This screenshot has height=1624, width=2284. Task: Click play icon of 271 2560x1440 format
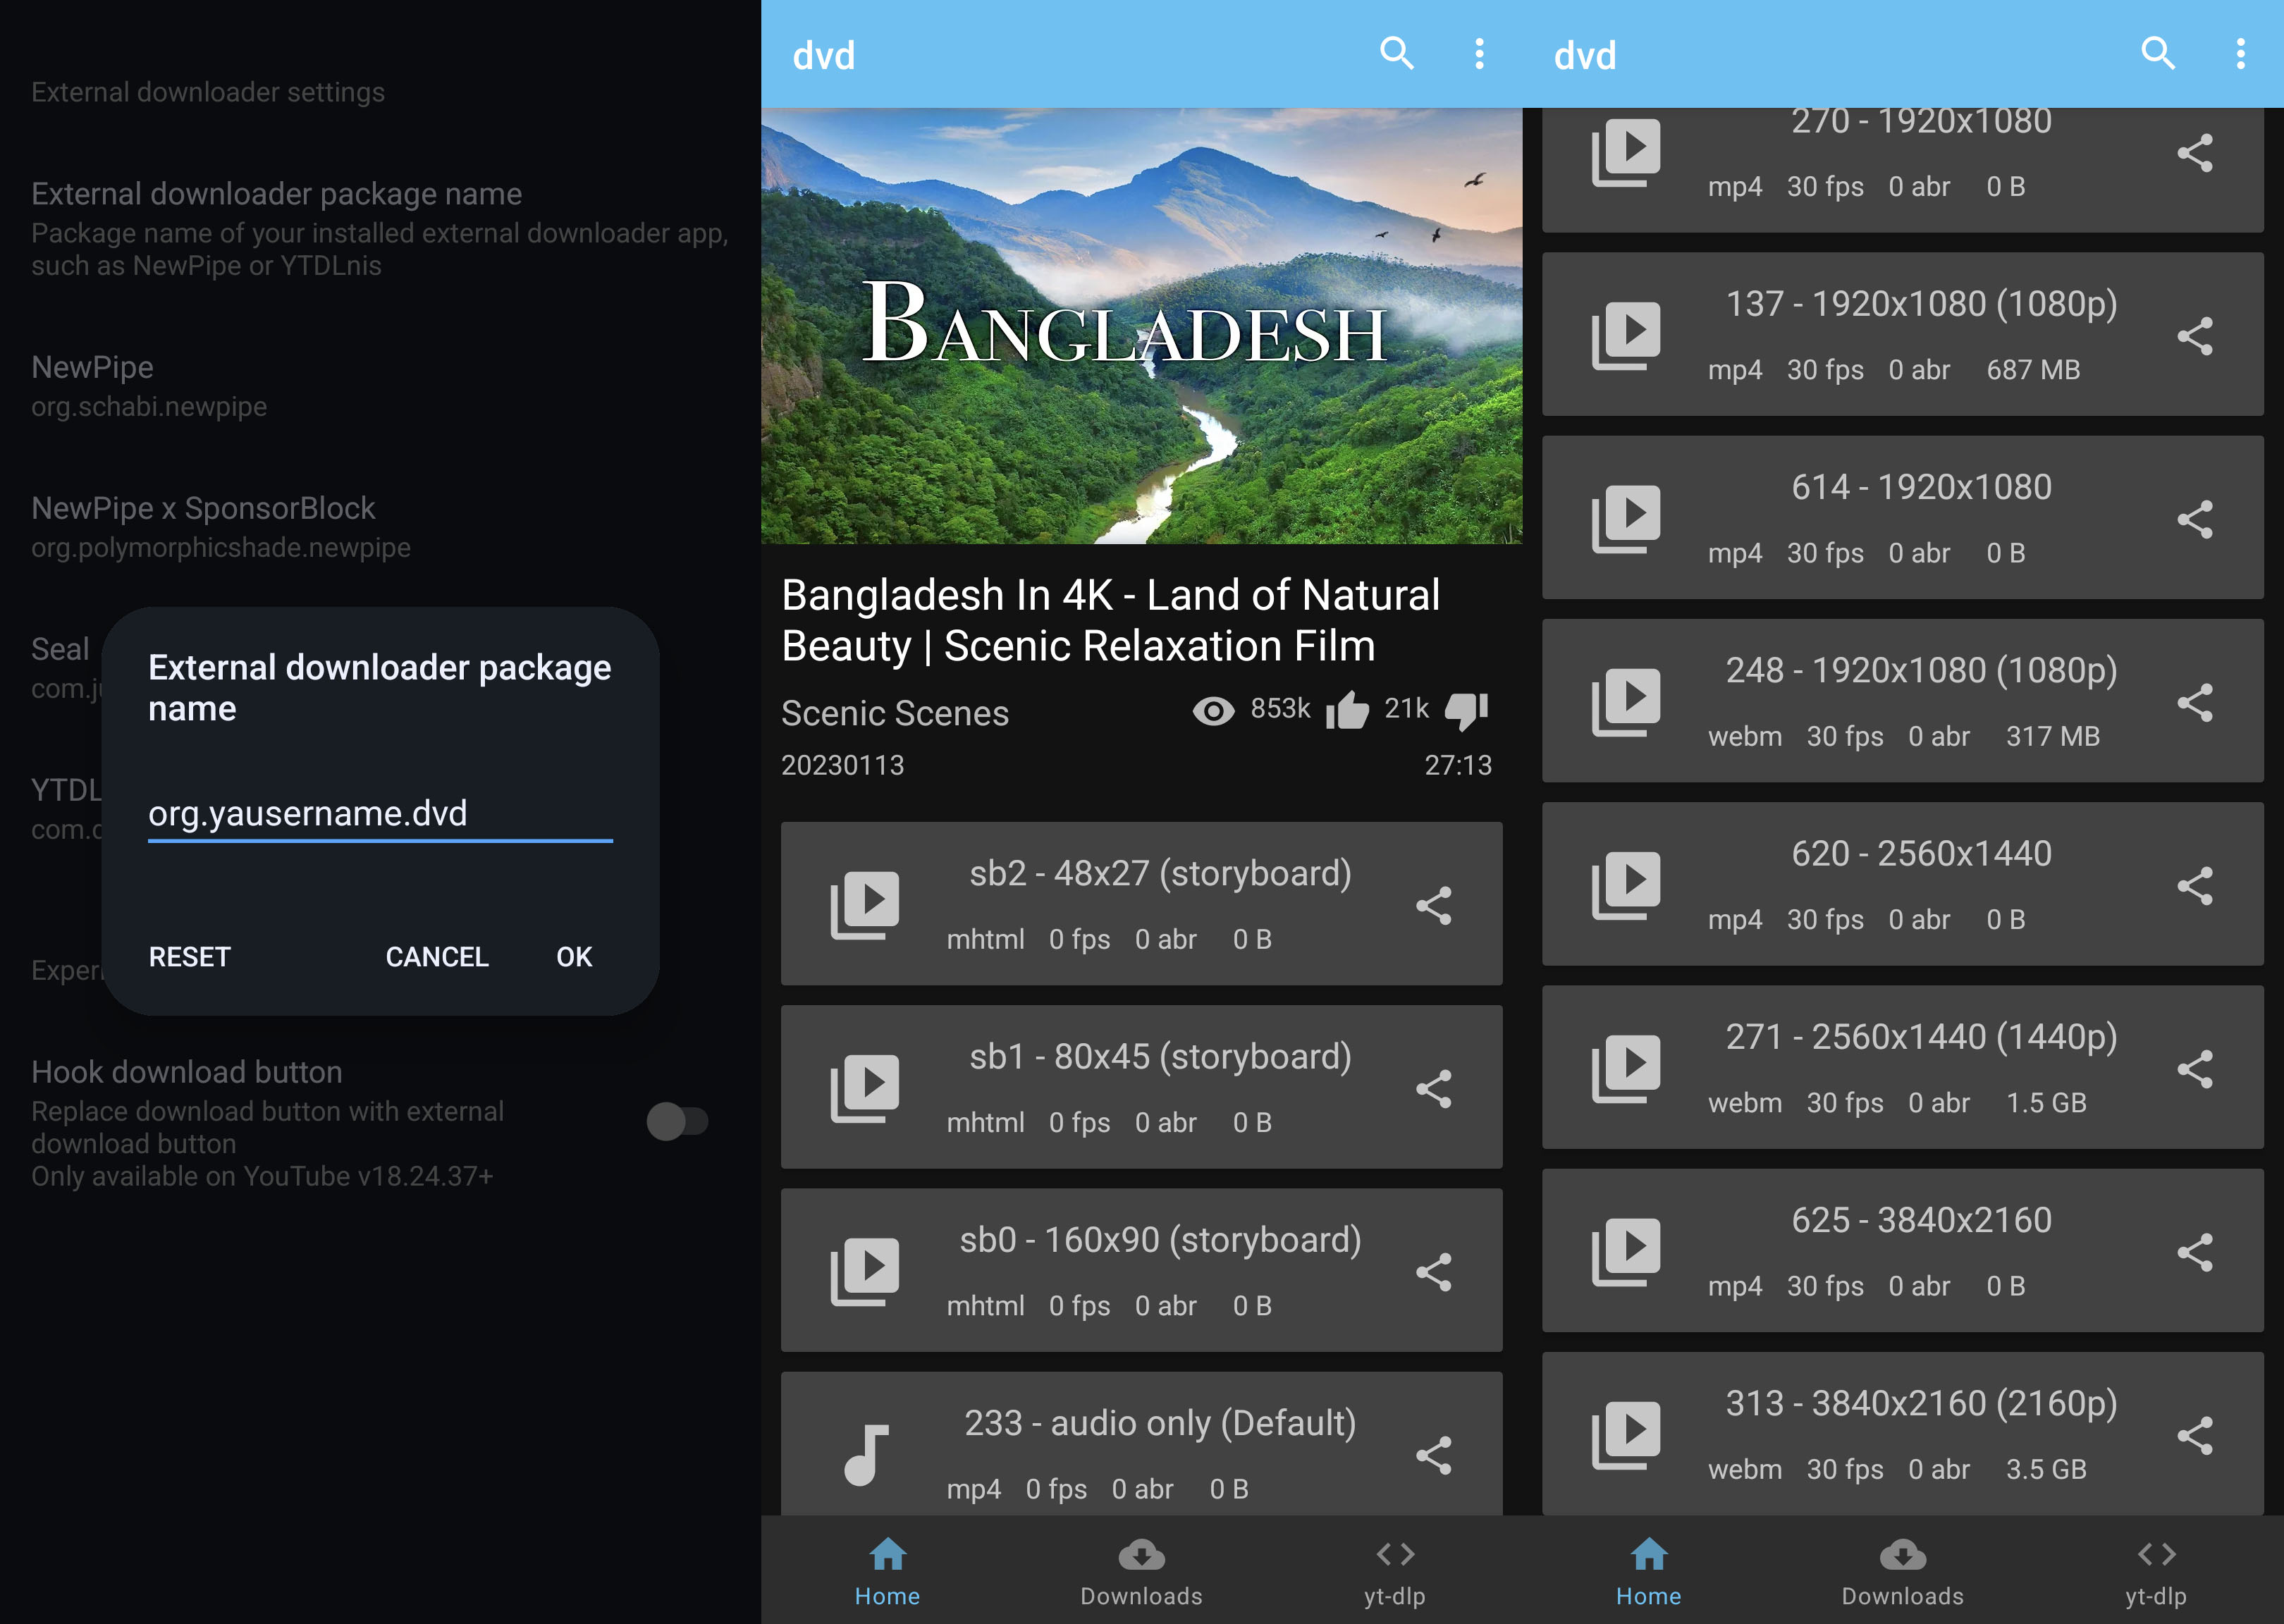pos(1625,1068)
